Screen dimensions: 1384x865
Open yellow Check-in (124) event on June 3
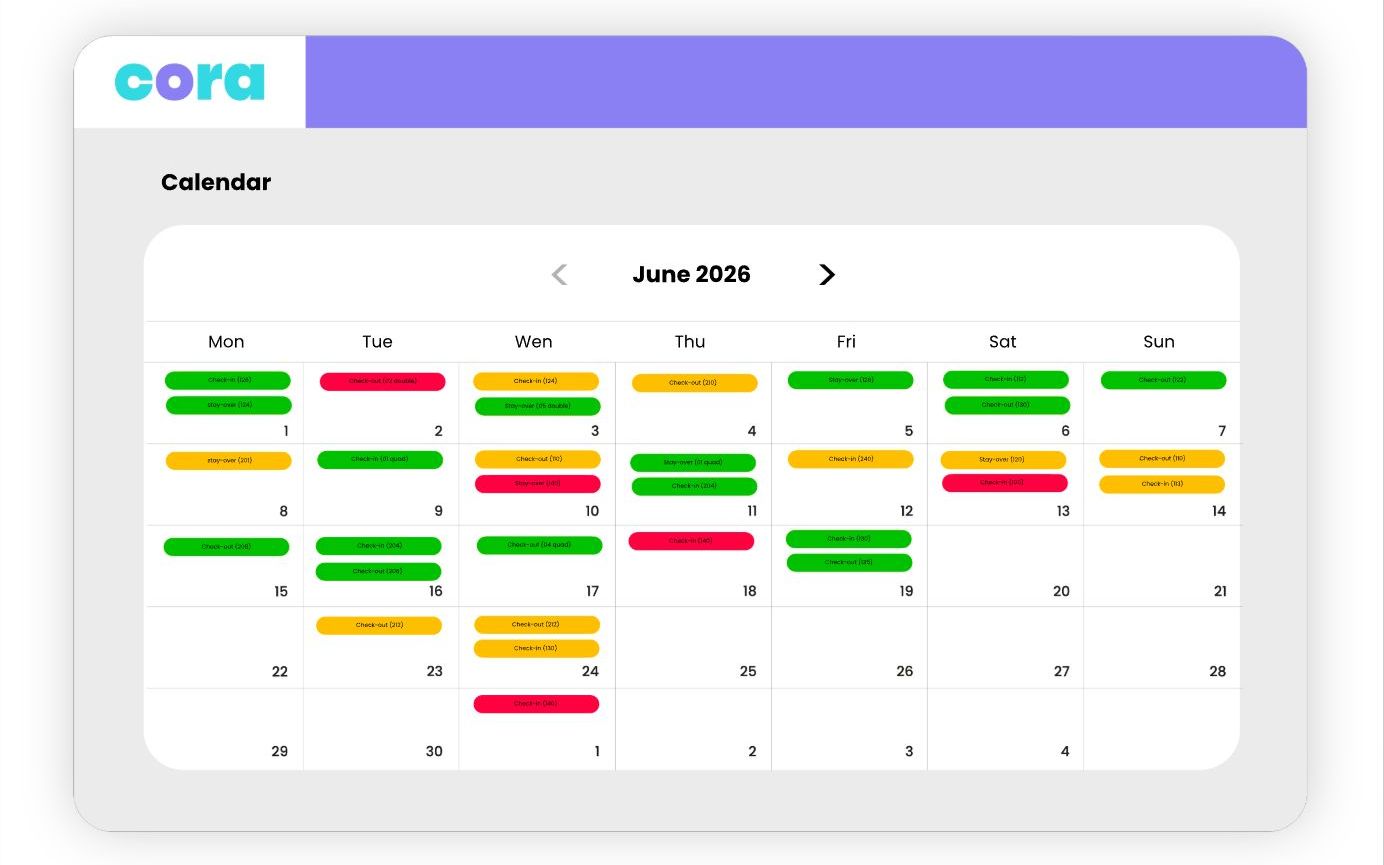[x=536, y=381]
